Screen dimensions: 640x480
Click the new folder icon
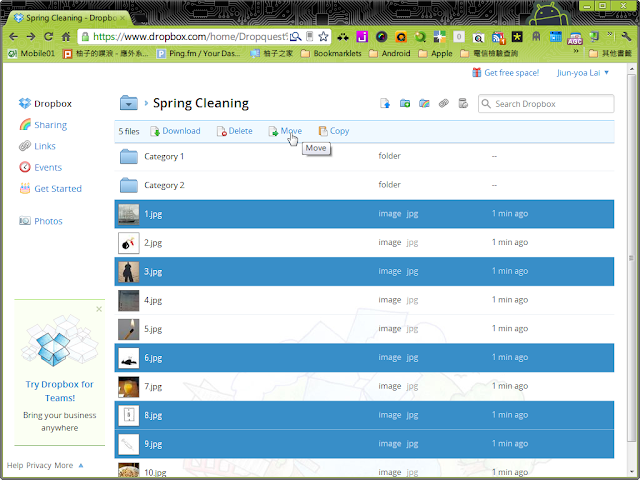click(x=405, y=104)
